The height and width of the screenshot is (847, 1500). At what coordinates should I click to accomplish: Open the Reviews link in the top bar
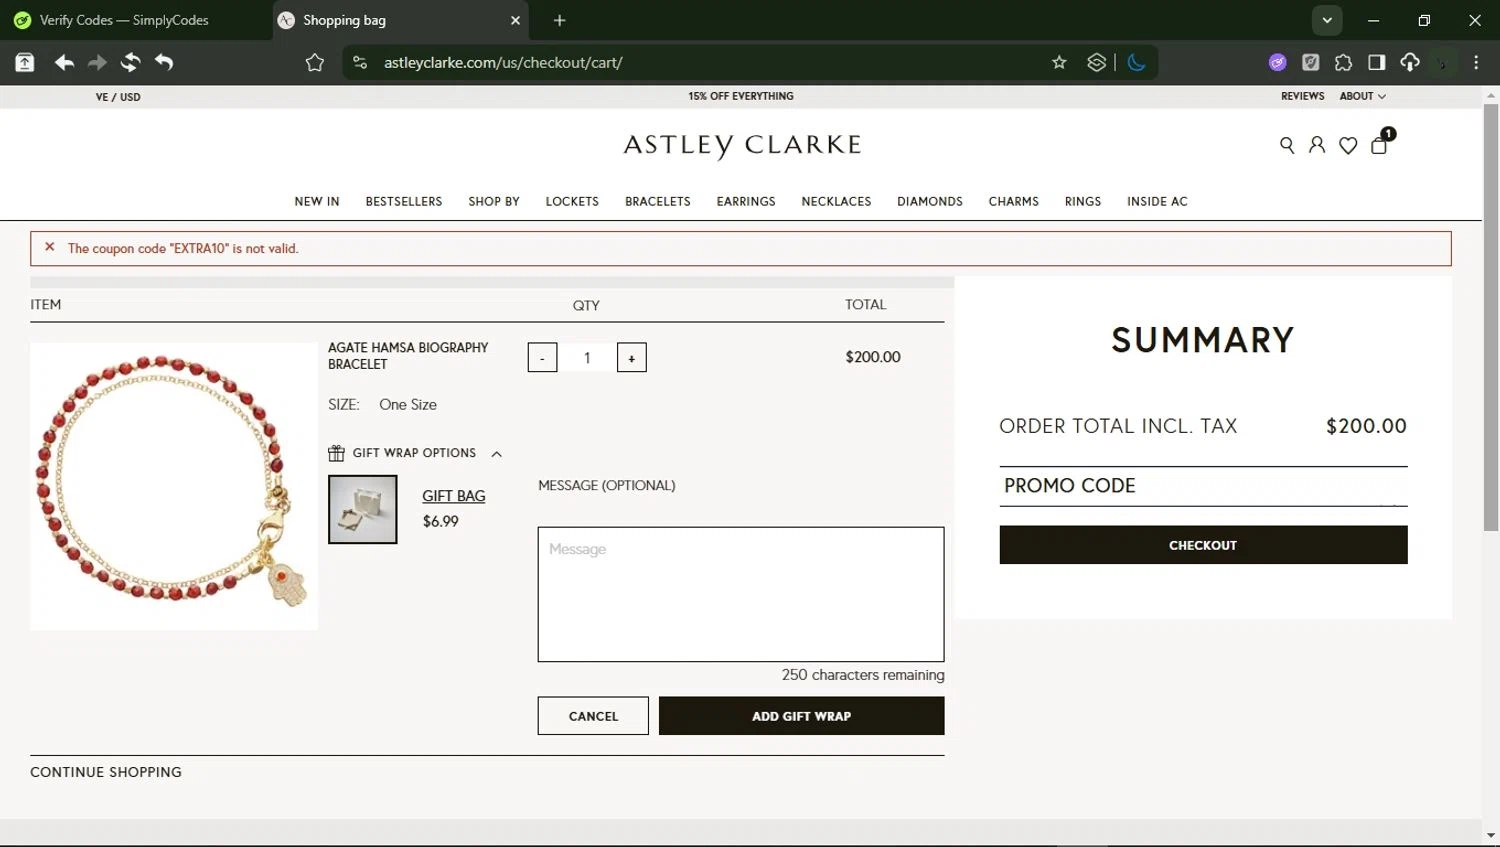[x=1302, y=96]
